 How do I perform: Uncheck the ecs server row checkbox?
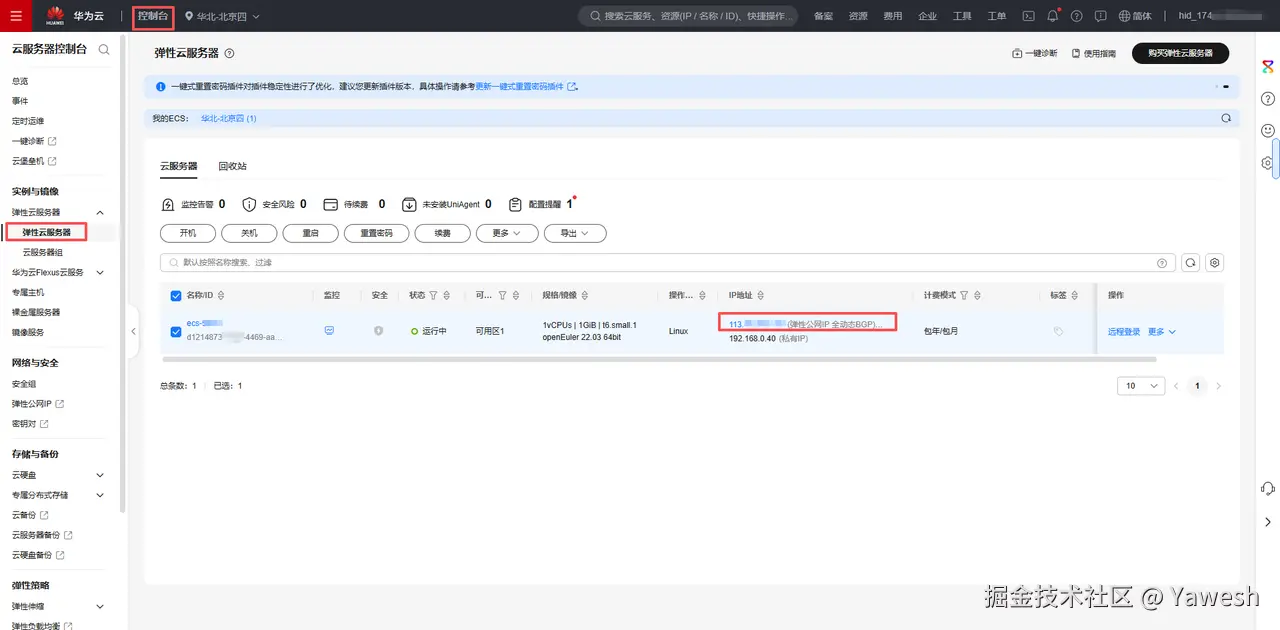[x=176, y=331]
